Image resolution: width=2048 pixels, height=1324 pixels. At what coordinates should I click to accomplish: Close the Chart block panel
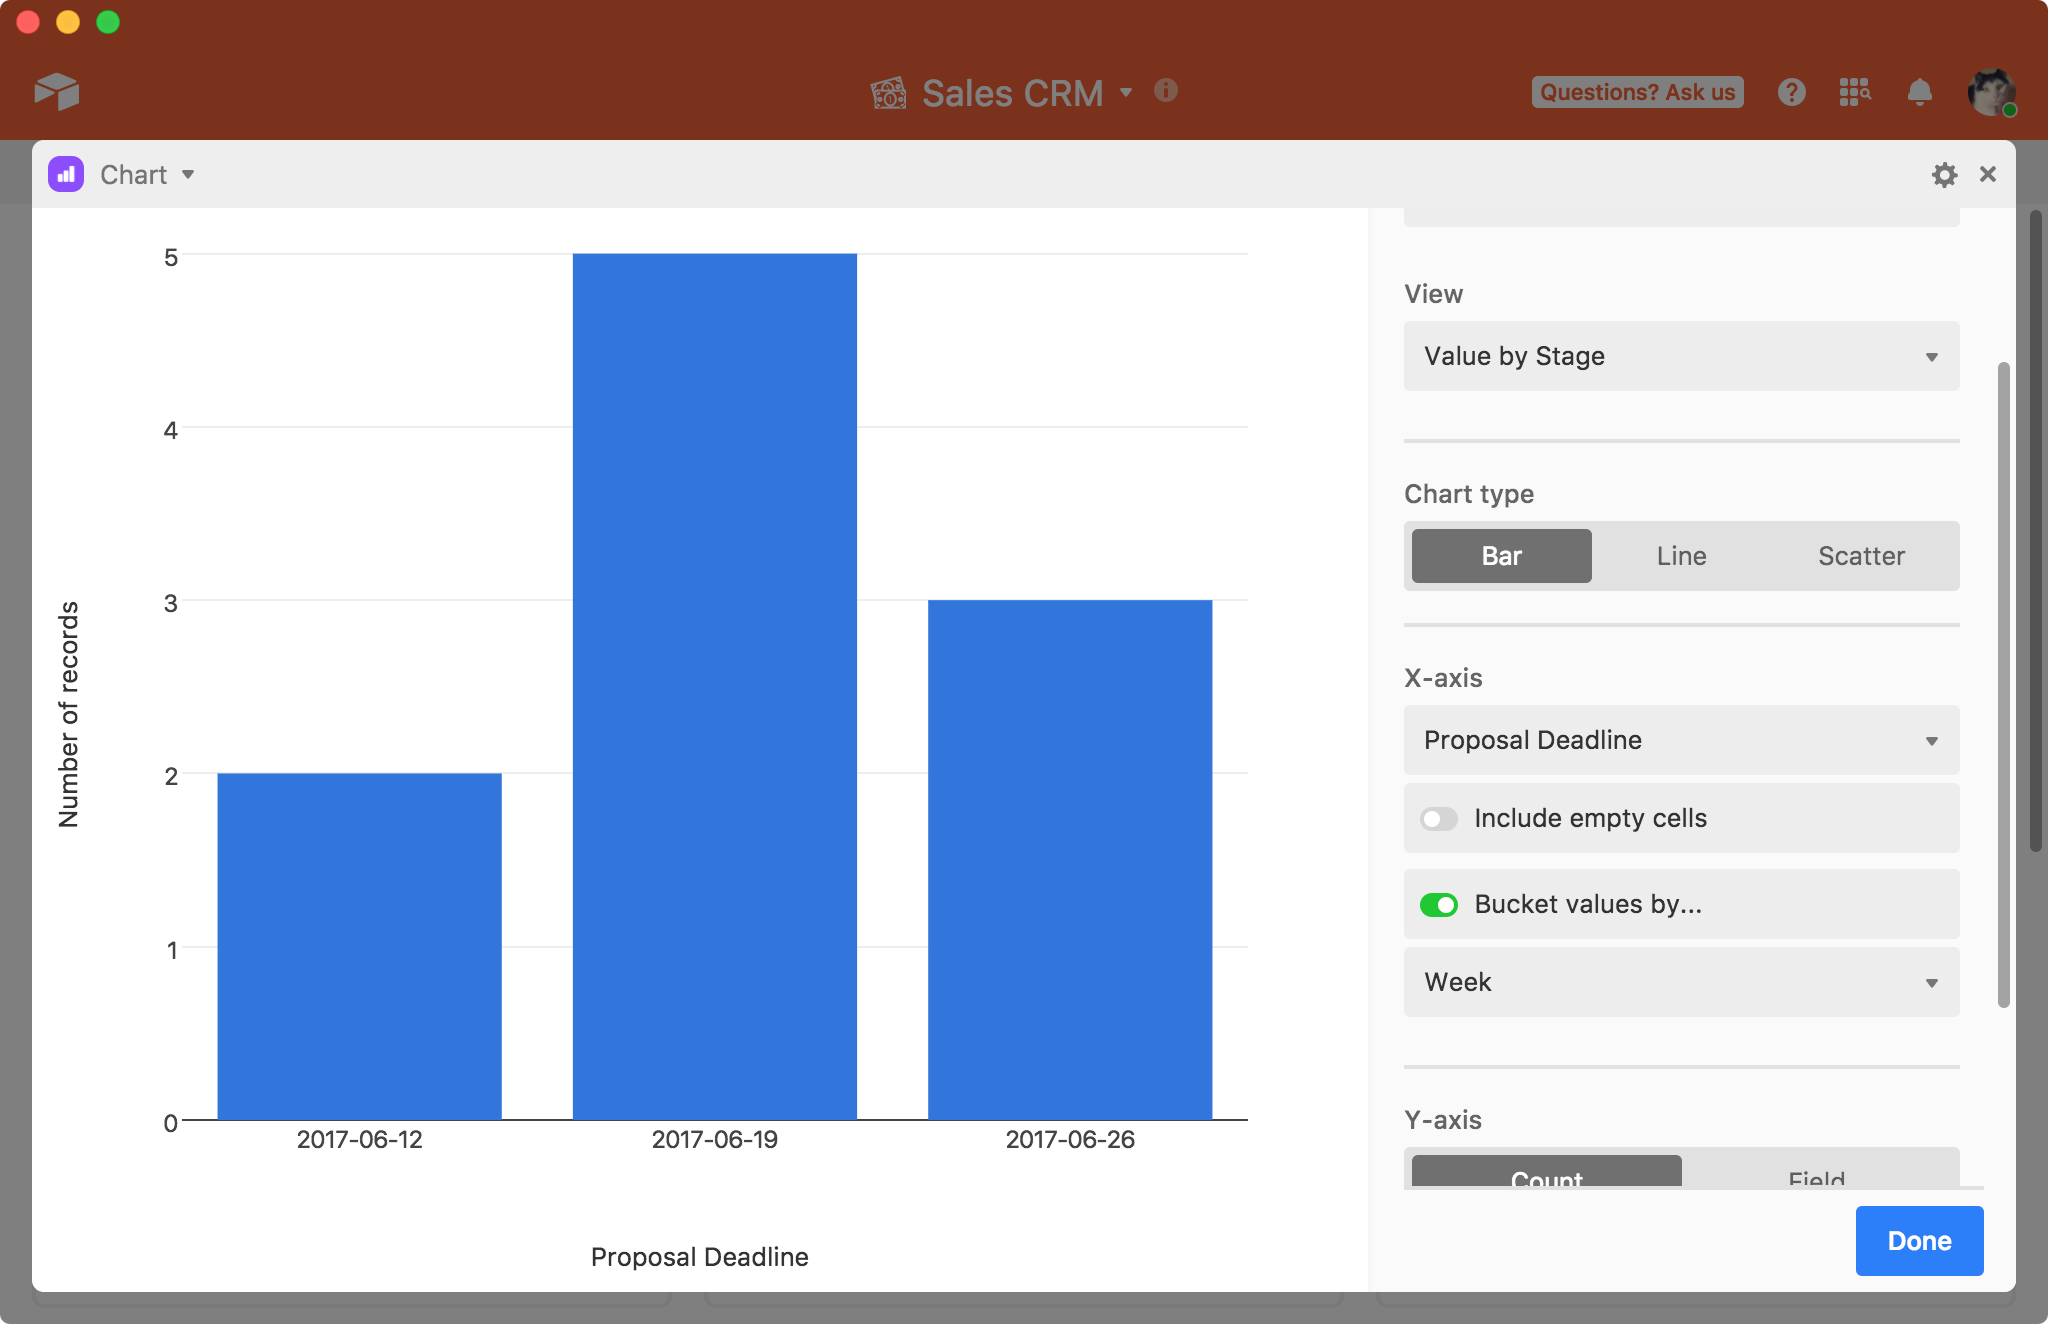tap(1988, 174)
